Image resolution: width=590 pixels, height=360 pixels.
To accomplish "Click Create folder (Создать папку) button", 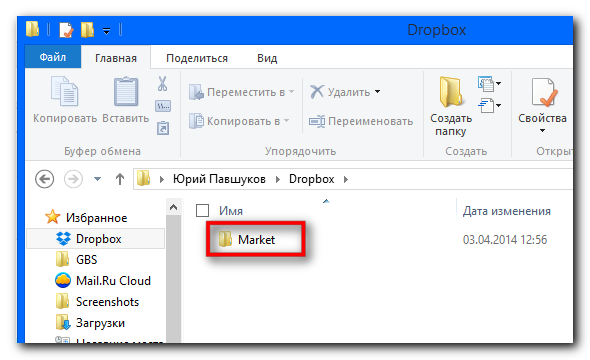I will click(x=451, y=106).
